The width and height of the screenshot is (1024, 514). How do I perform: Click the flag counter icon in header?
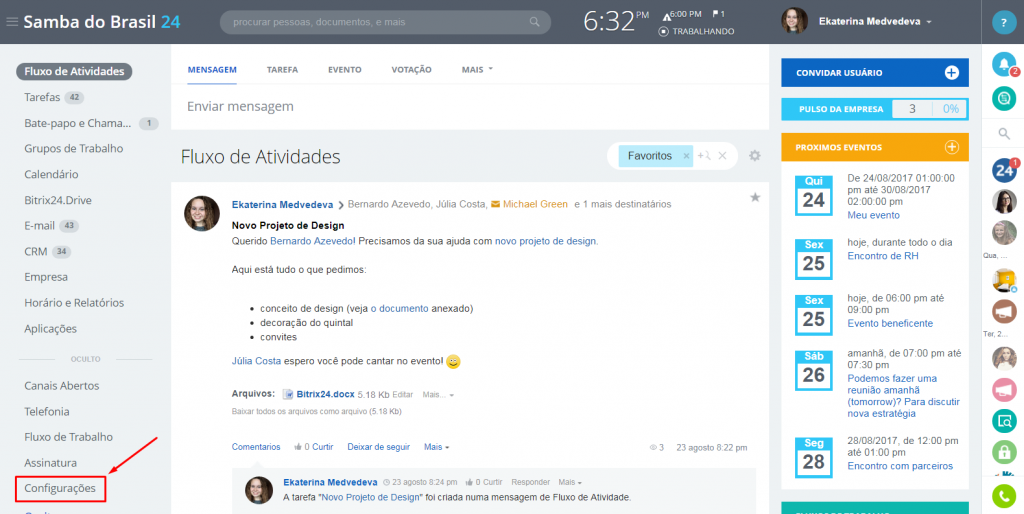[x=718, y=14]
